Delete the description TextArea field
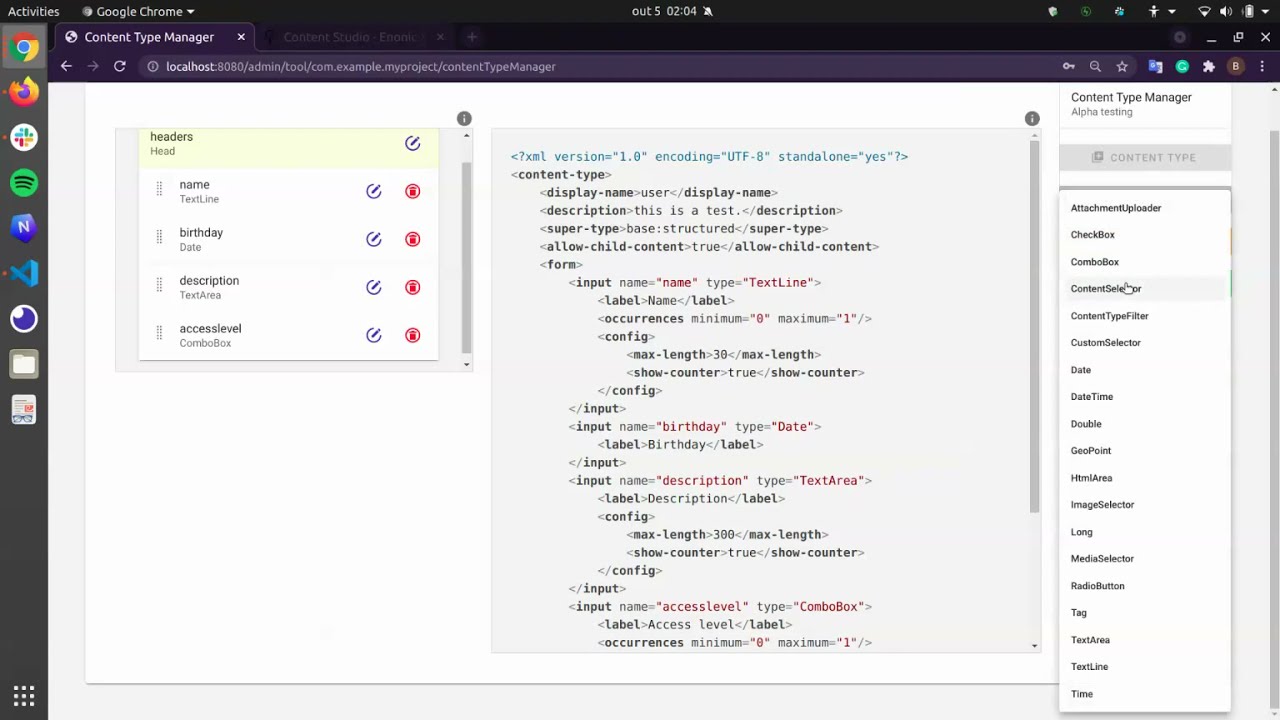This screenshot has height=720, width=1280. click(413, 287)
